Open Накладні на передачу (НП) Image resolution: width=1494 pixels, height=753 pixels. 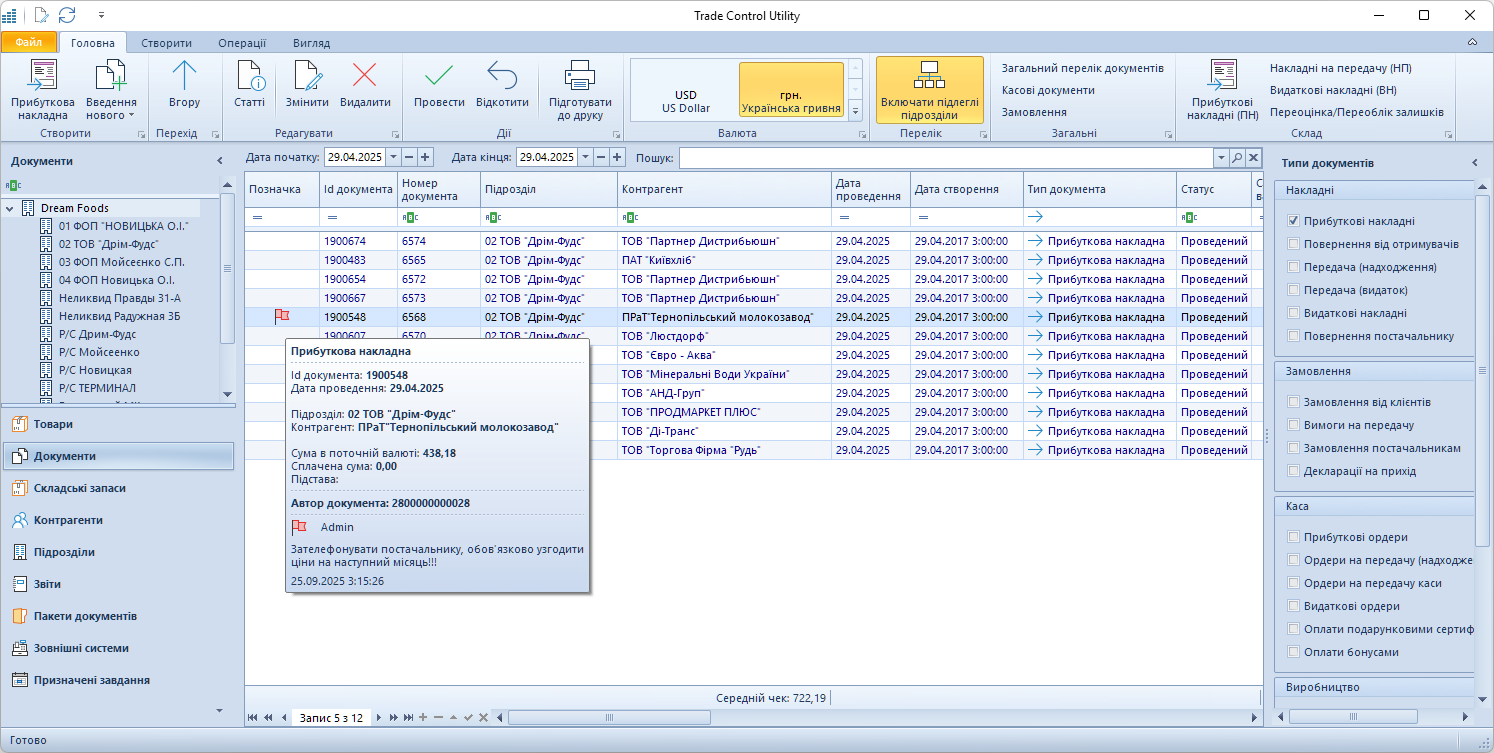[1340, 68]
